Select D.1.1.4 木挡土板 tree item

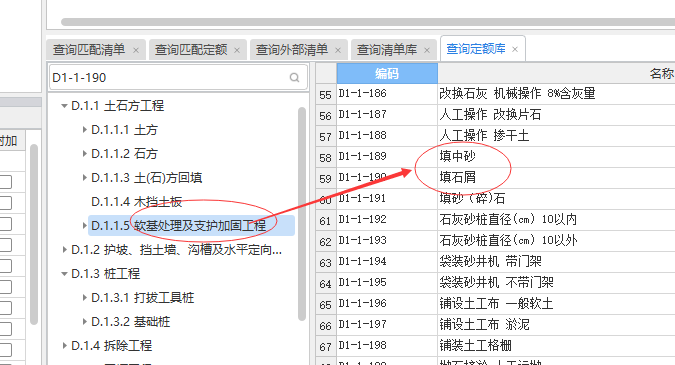136,201
